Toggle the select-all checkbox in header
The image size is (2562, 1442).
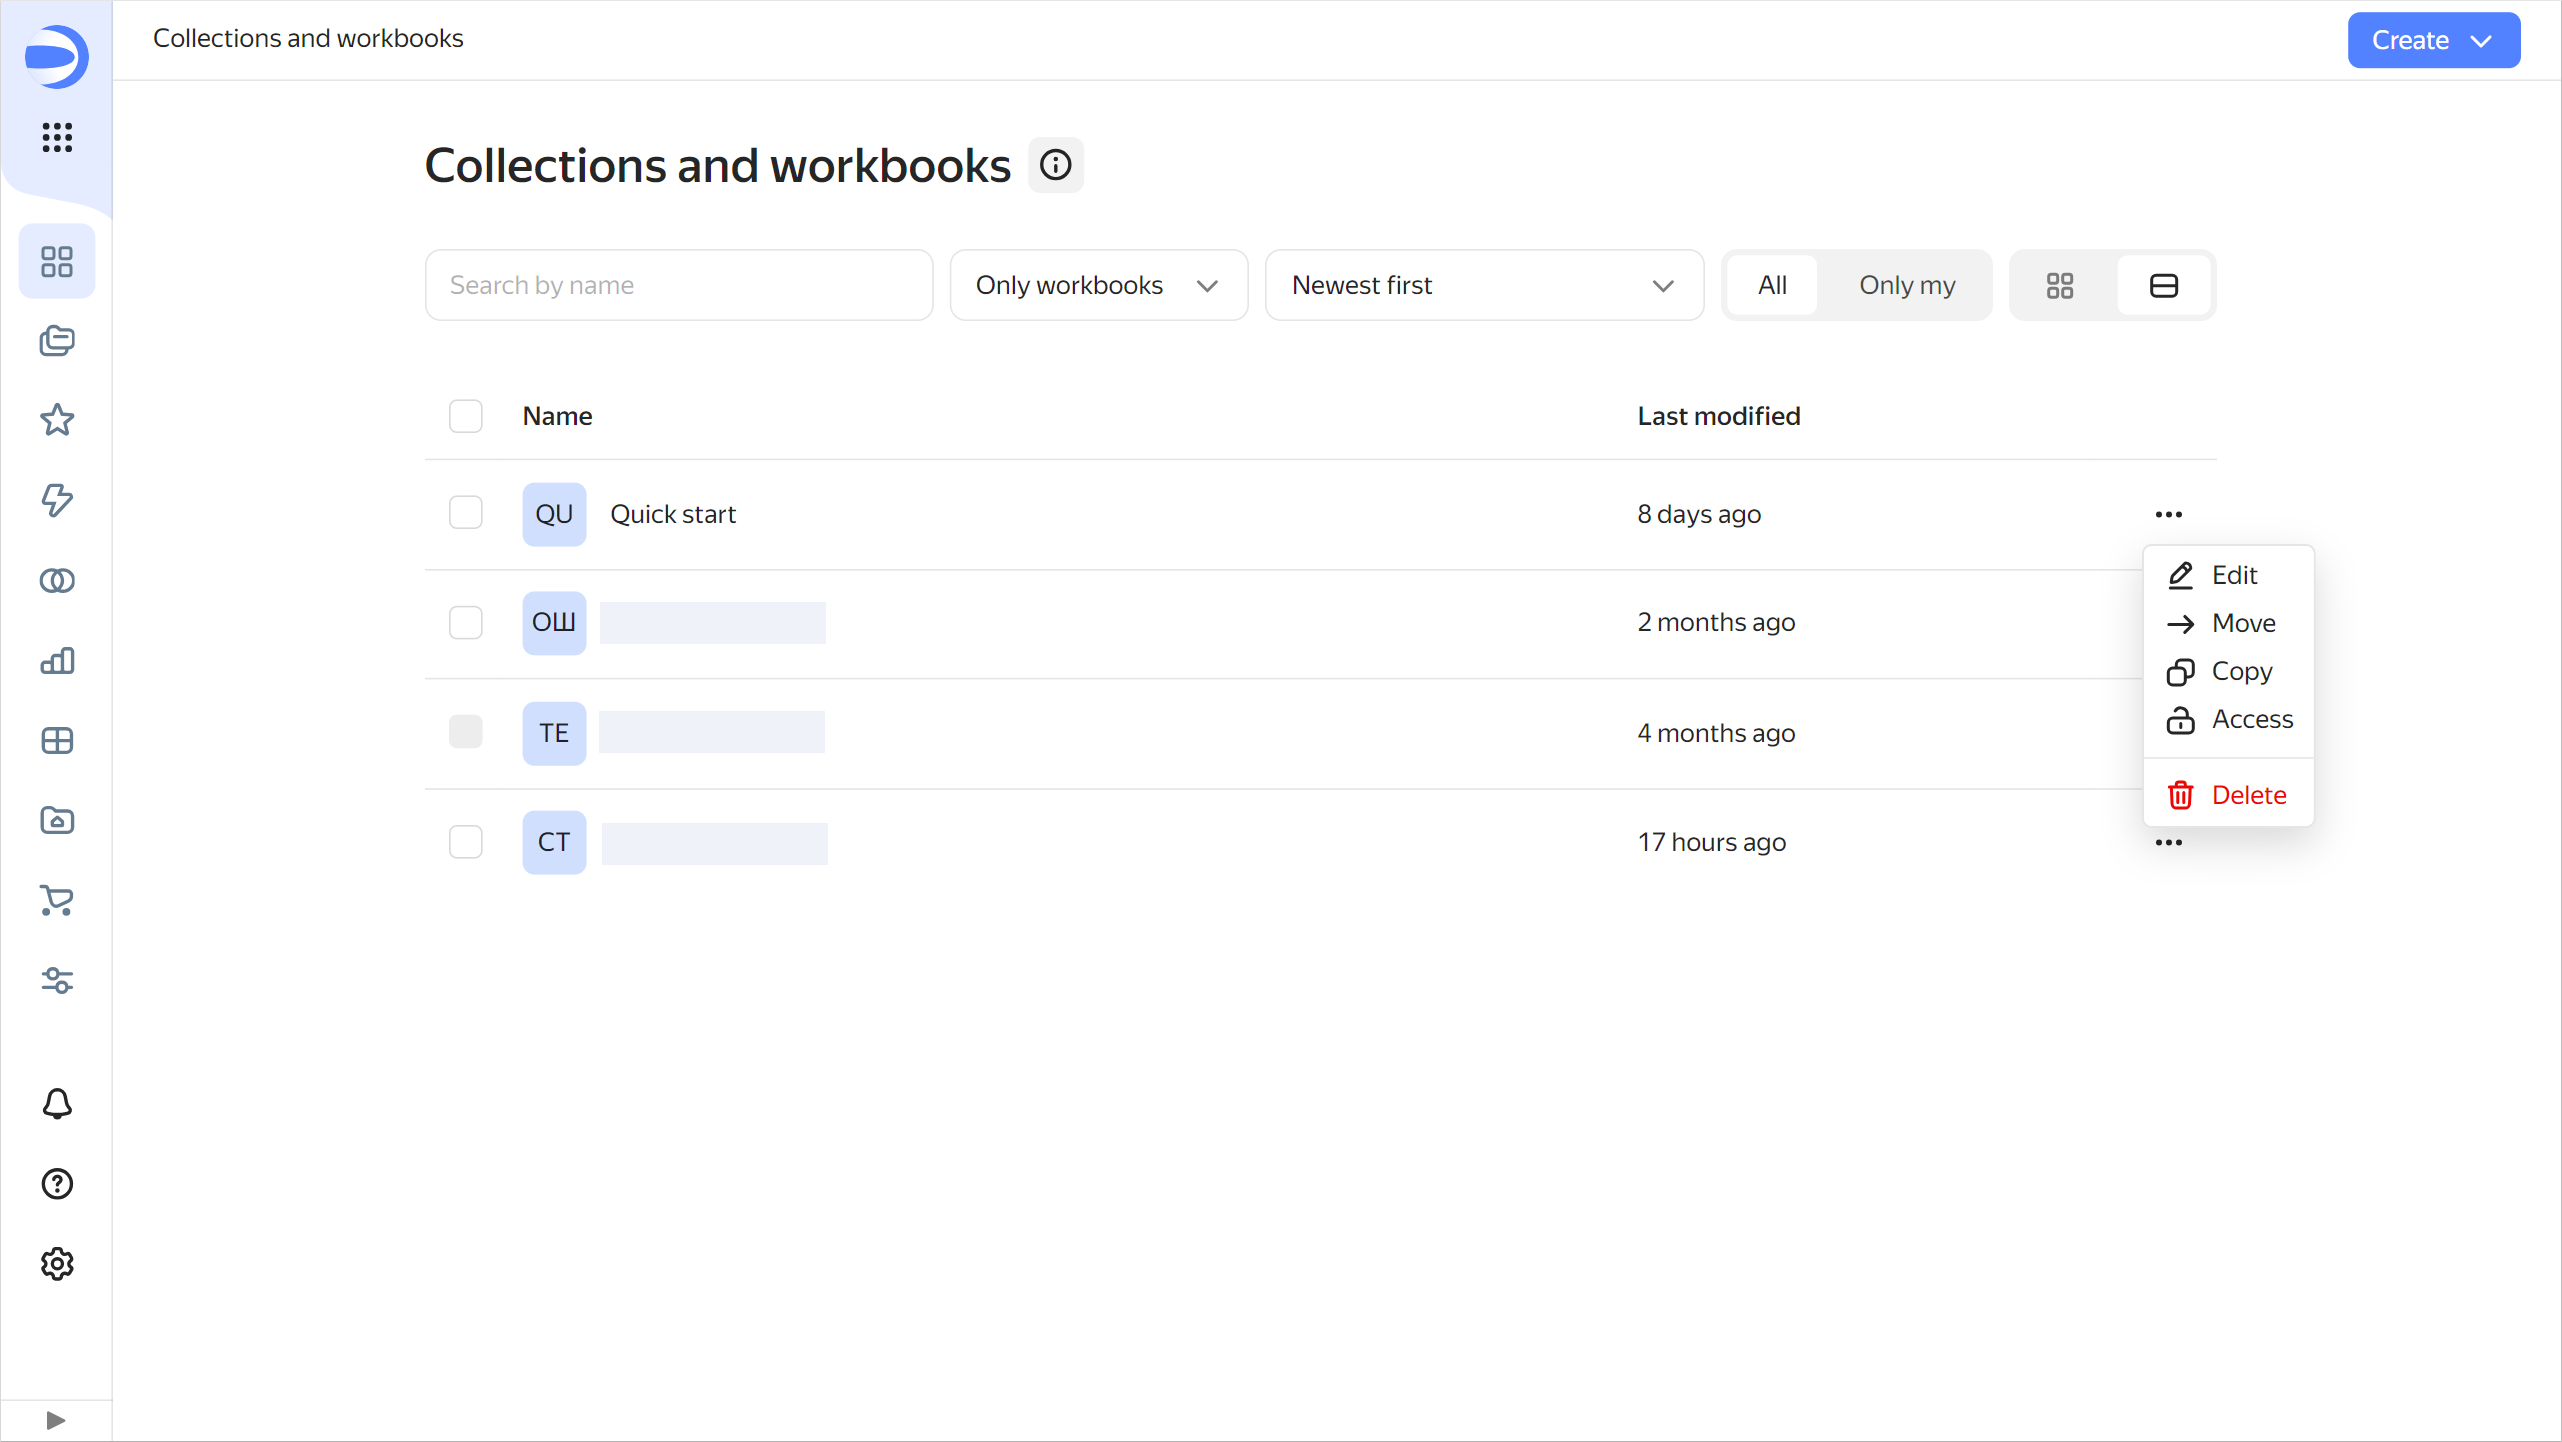465,416
